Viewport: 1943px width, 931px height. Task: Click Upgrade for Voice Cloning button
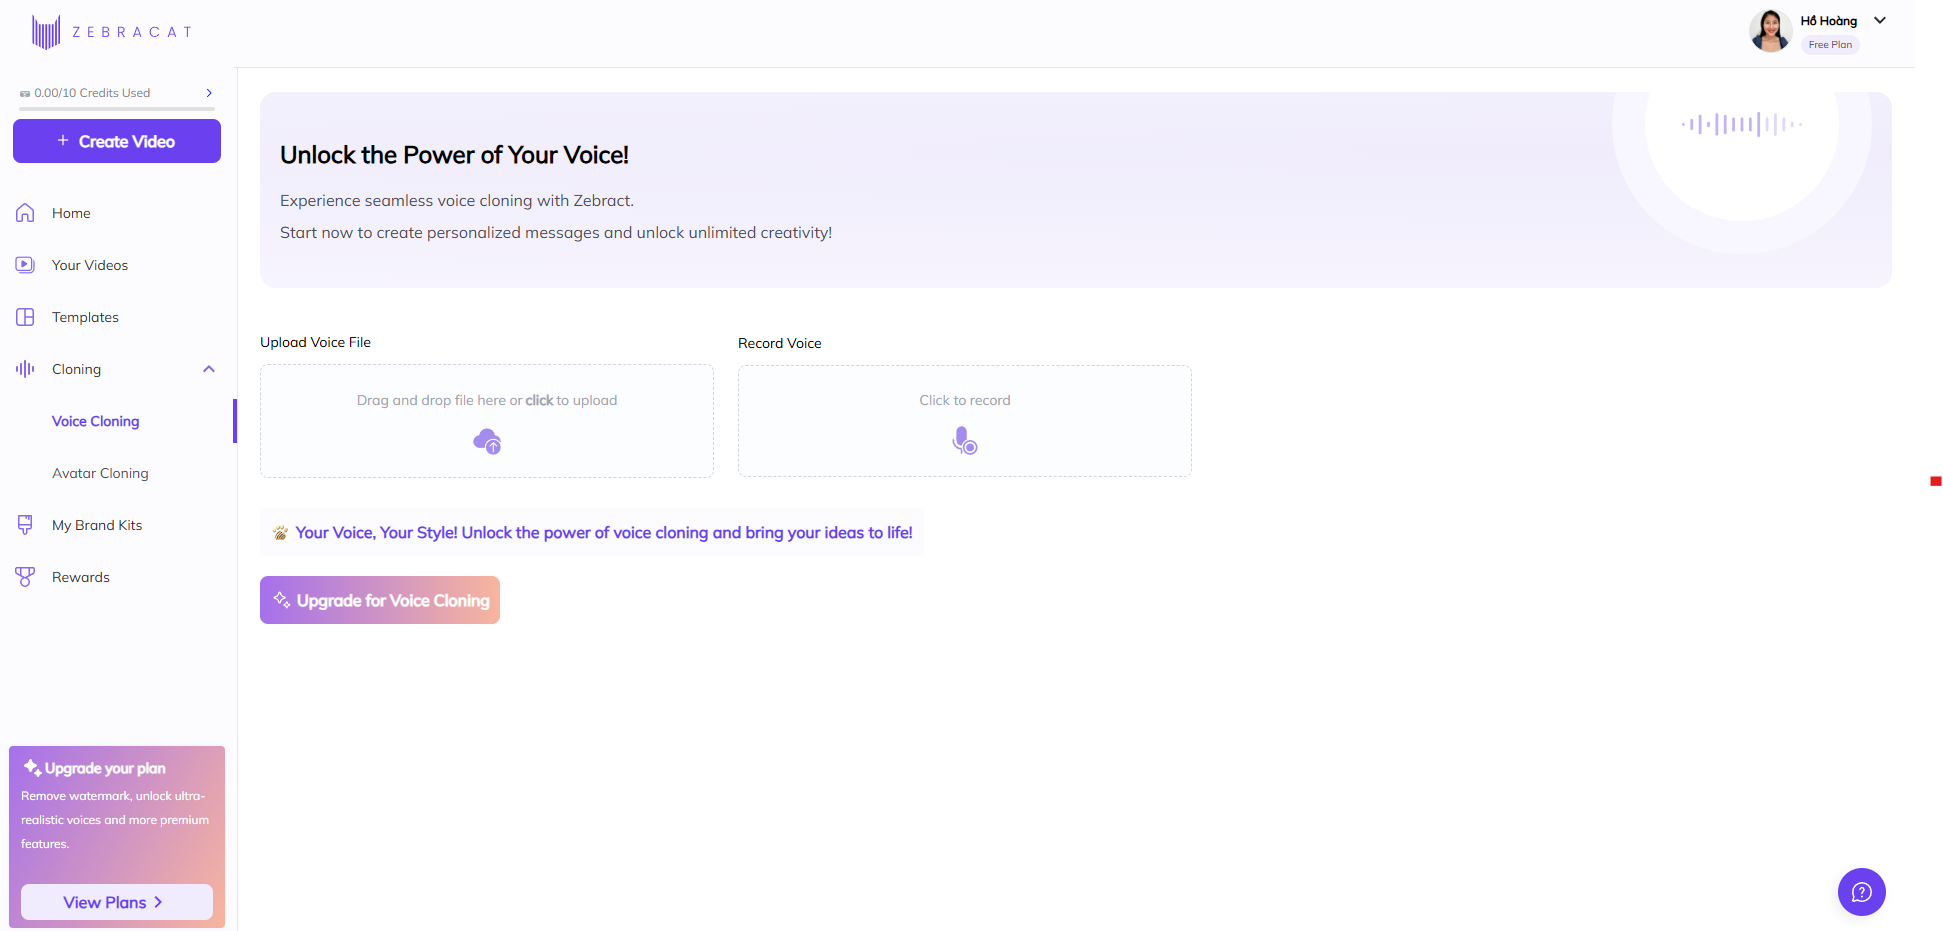tap(380, 600)
